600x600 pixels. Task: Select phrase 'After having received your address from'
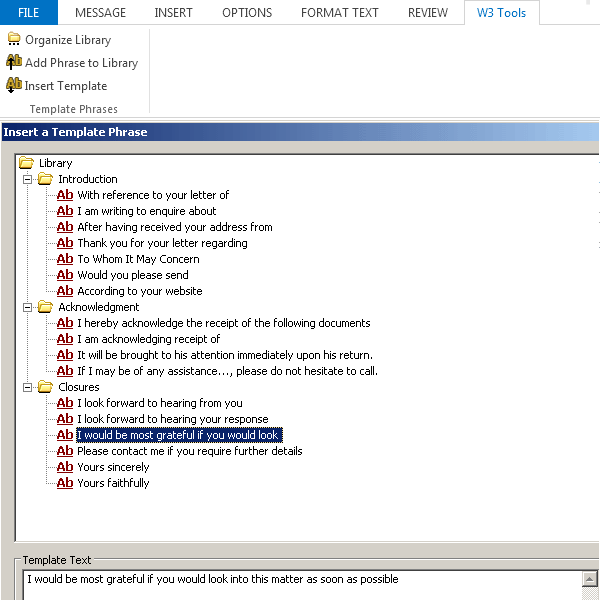click(175, 227)
